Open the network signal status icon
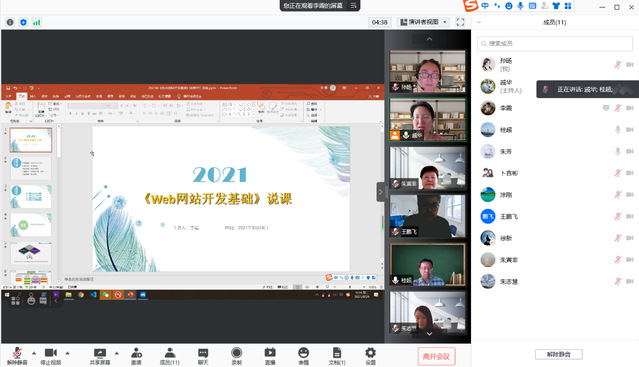This screenshot has width=639, height=367. click(x=36, y=22)
